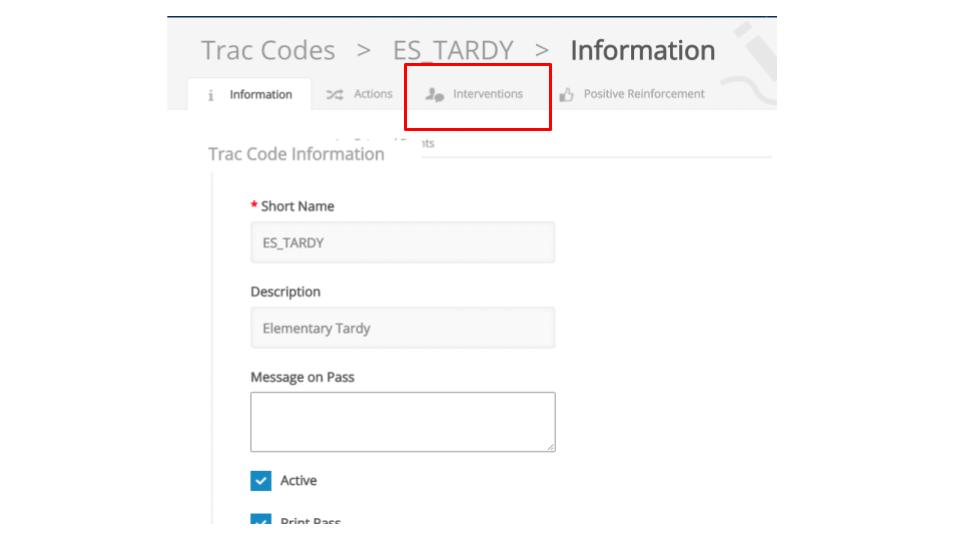This screenshot has height=540, width=960.
Task: Click the shuffle arrows icon beside Actions
Action: click(335, 94)
